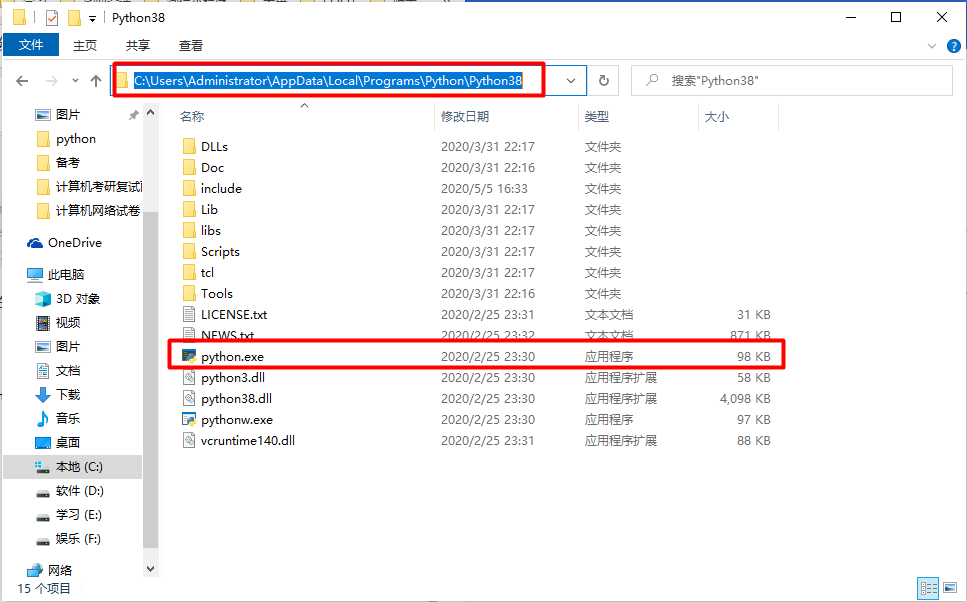Select the 本地 (C:) drive

79,467
